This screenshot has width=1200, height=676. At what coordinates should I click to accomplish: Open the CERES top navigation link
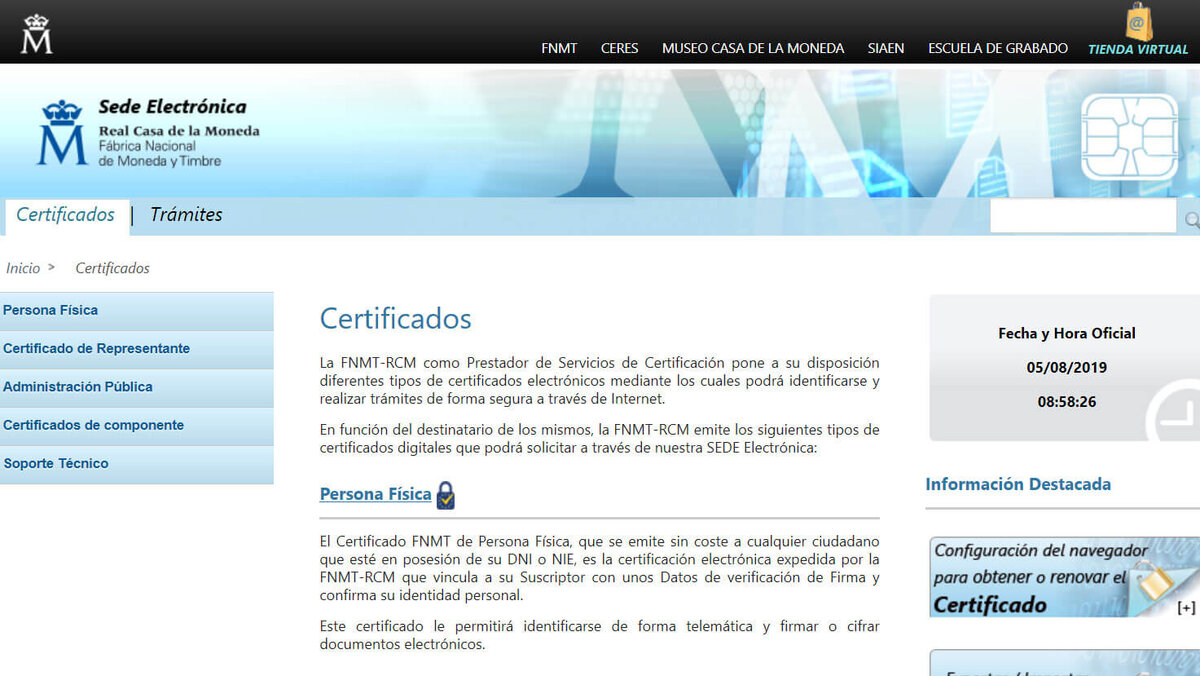coord(619,48)
